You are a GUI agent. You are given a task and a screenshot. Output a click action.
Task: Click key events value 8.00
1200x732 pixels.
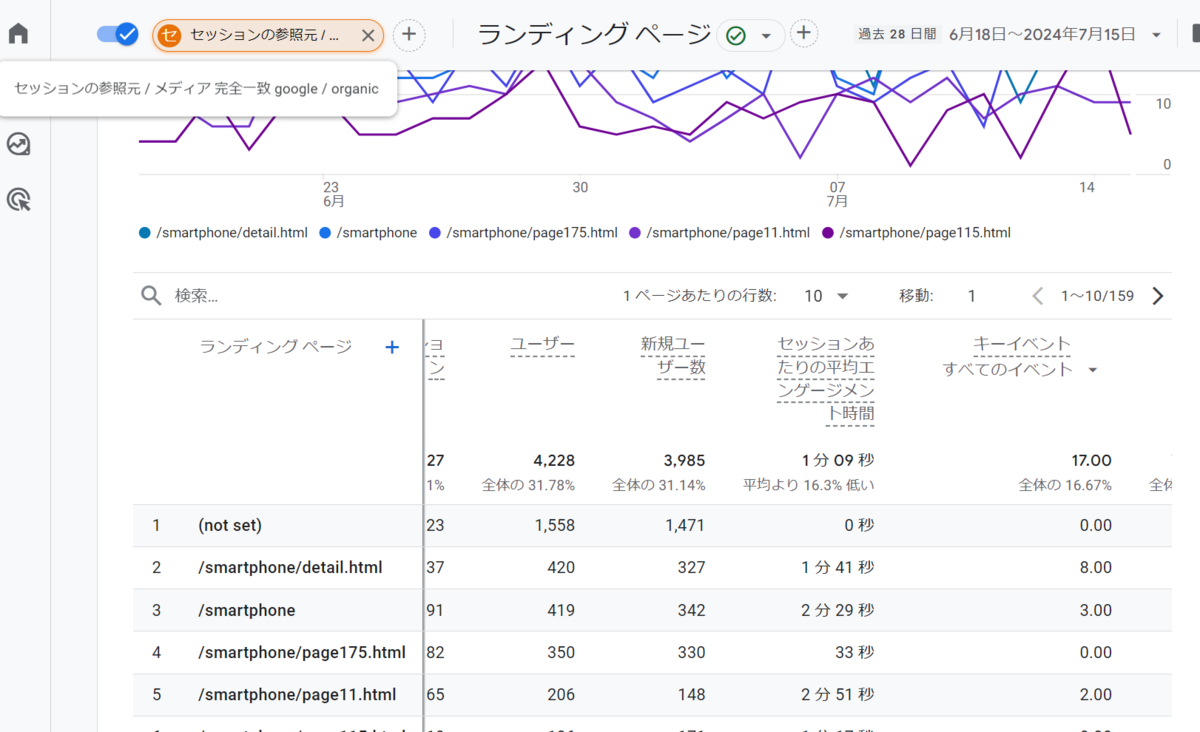1096,567
